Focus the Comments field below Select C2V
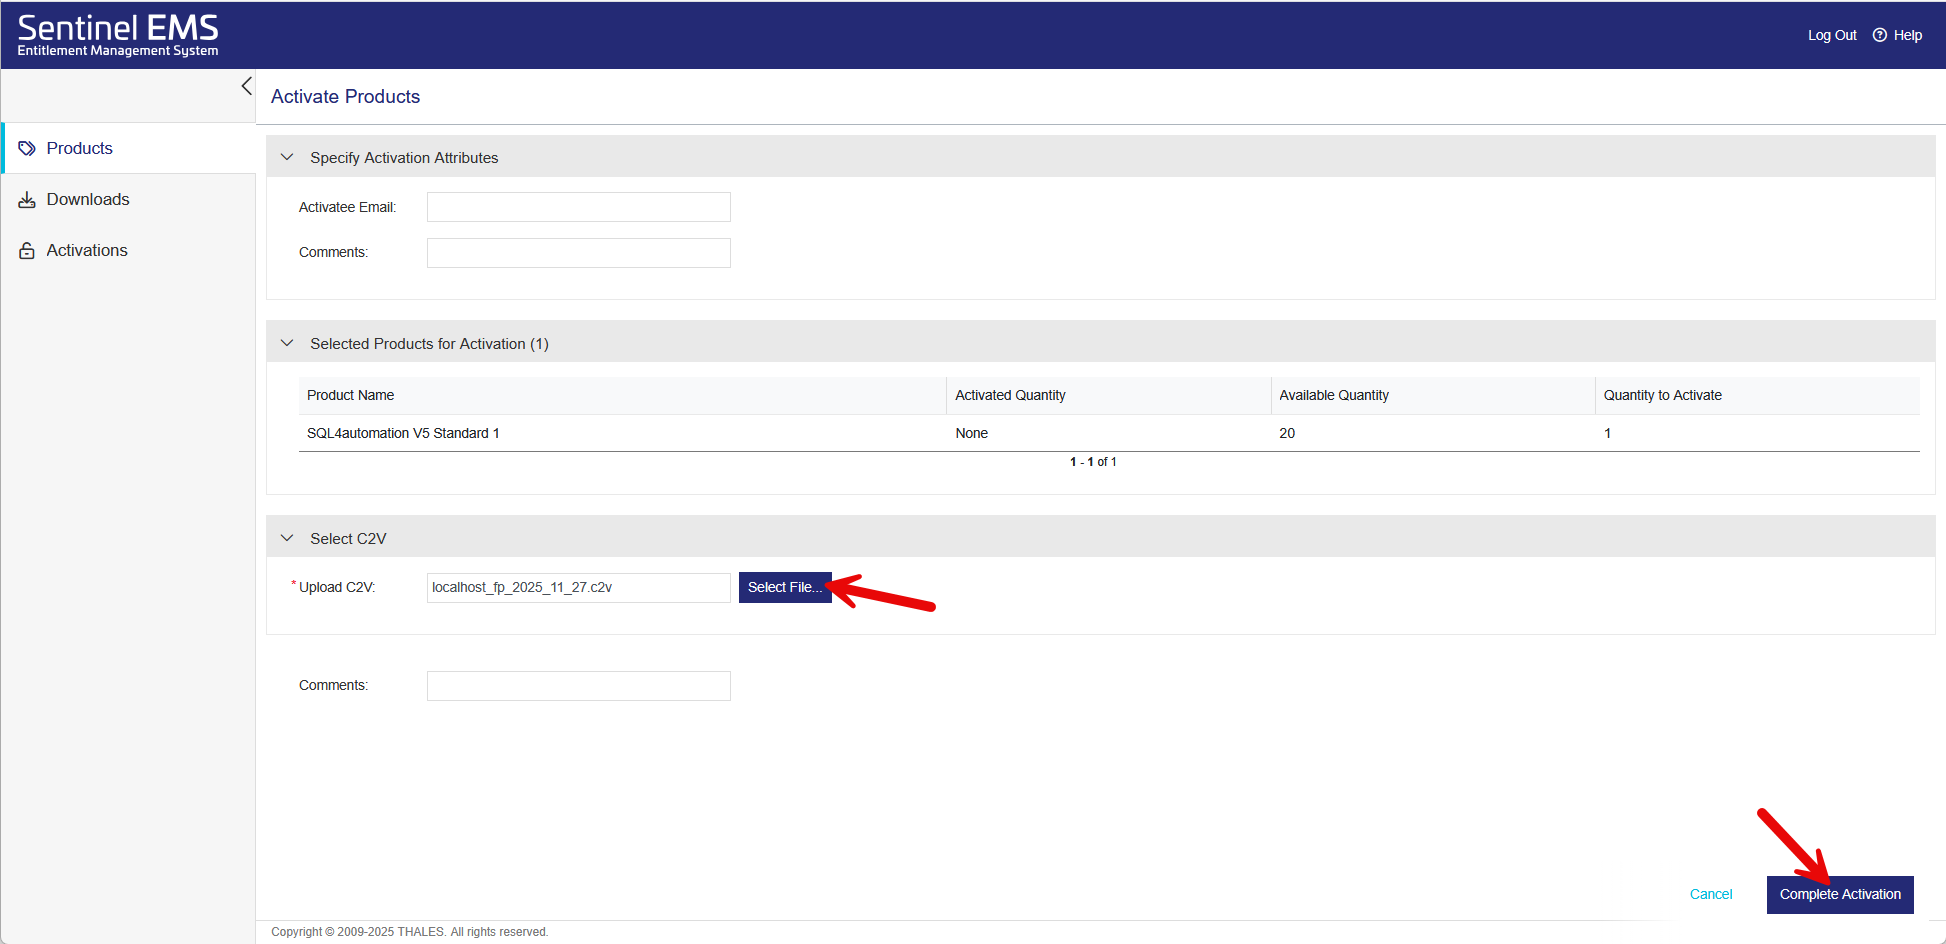 (579, 686)
